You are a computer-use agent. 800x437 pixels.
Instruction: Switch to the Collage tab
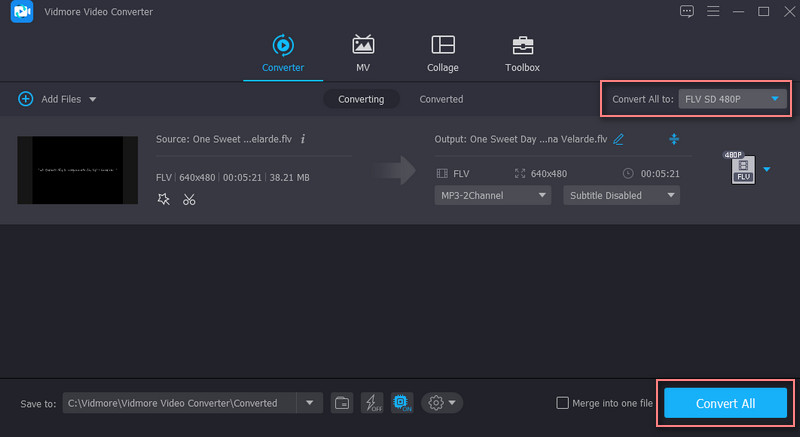(442, 53)
